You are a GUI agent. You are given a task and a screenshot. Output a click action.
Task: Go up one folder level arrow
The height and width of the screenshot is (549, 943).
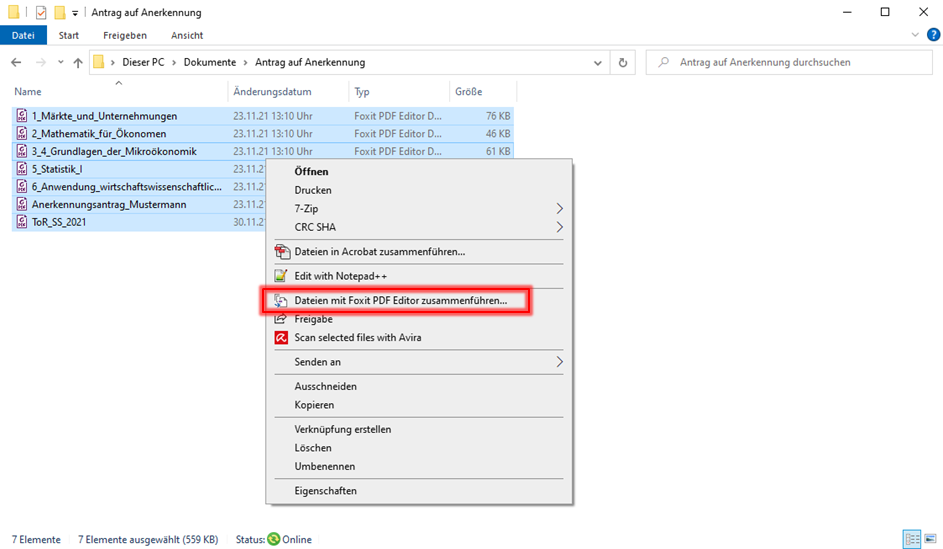[x=78, y=63]
